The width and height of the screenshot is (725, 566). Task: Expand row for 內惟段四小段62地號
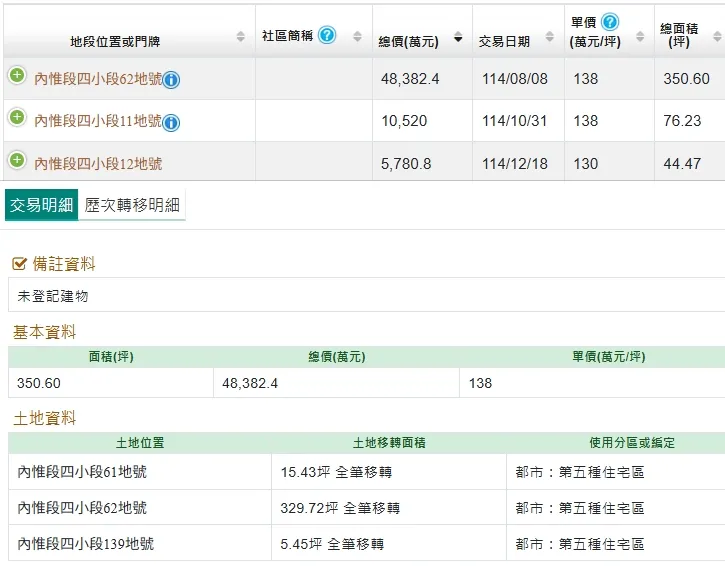click(17, 76)
